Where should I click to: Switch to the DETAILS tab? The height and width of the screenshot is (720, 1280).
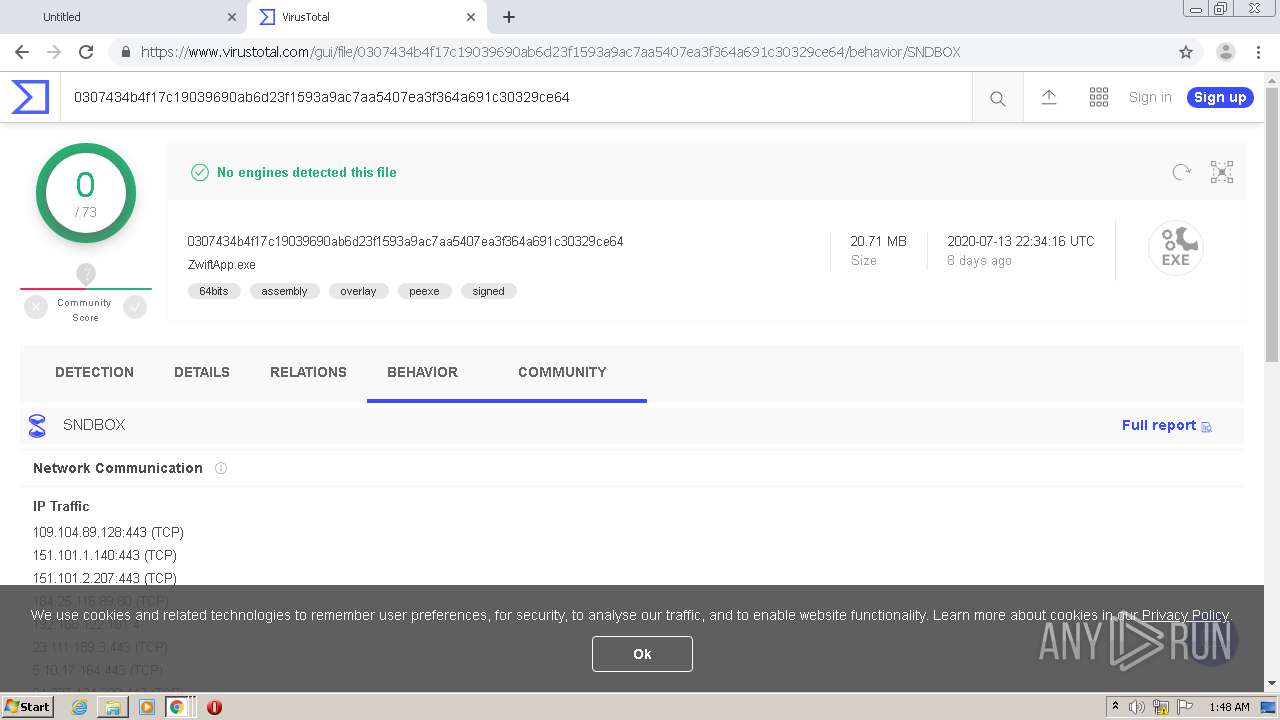tap(202, 372)
